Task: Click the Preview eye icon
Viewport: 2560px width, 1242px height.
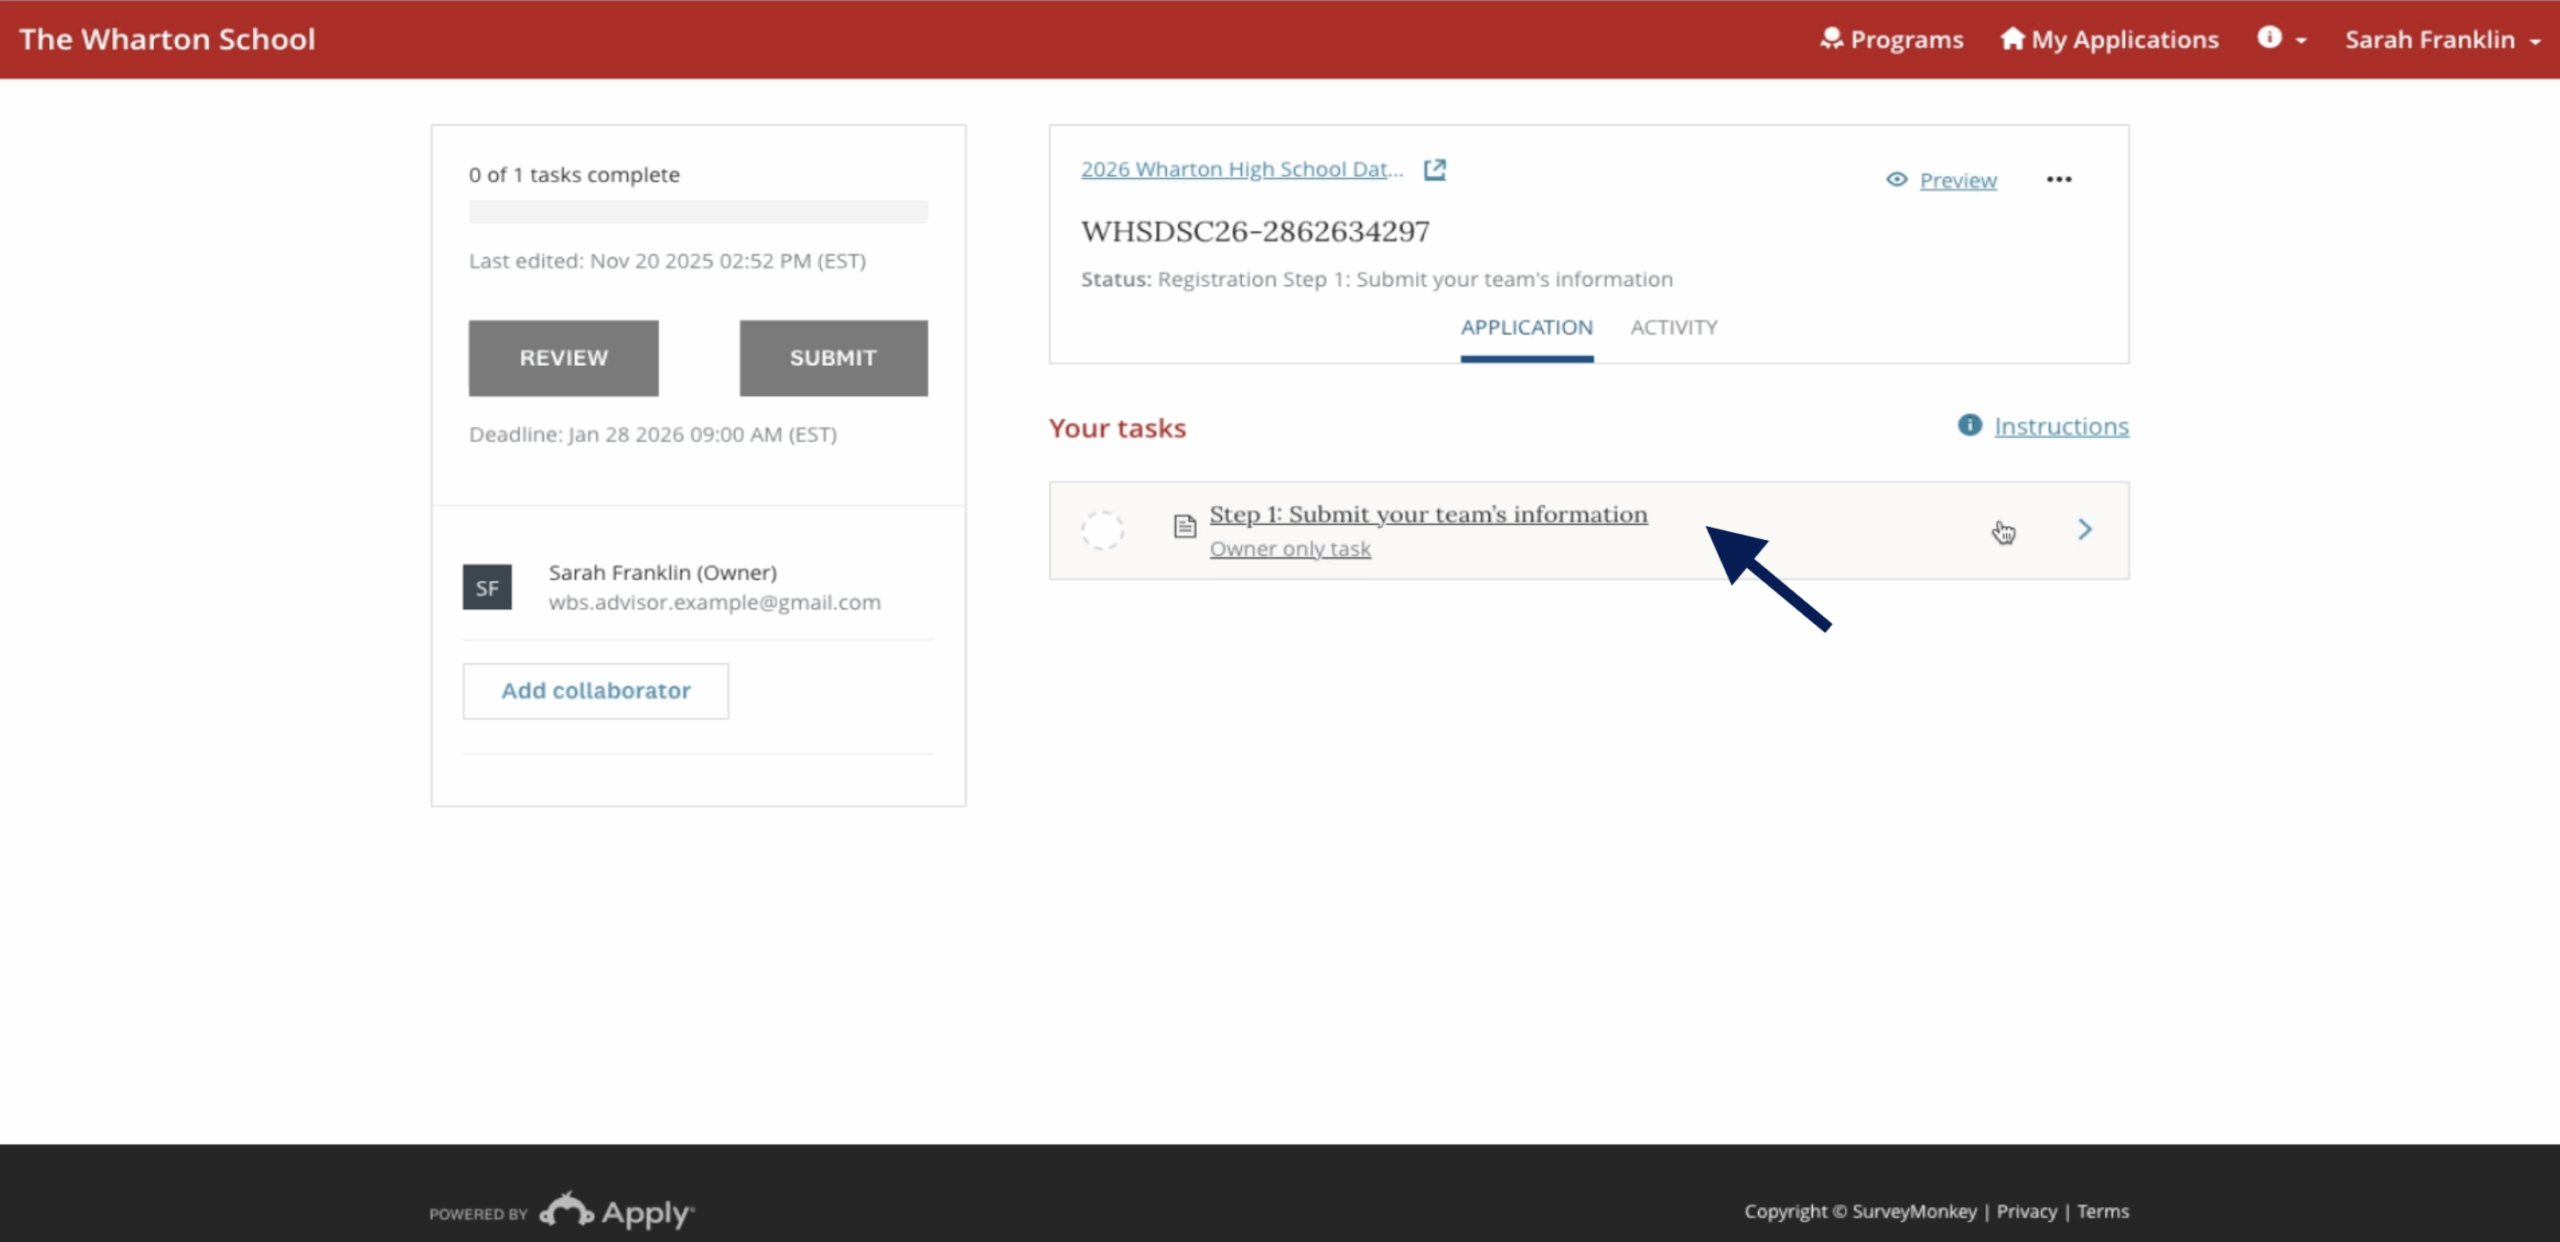Action: coord(1896,180)
